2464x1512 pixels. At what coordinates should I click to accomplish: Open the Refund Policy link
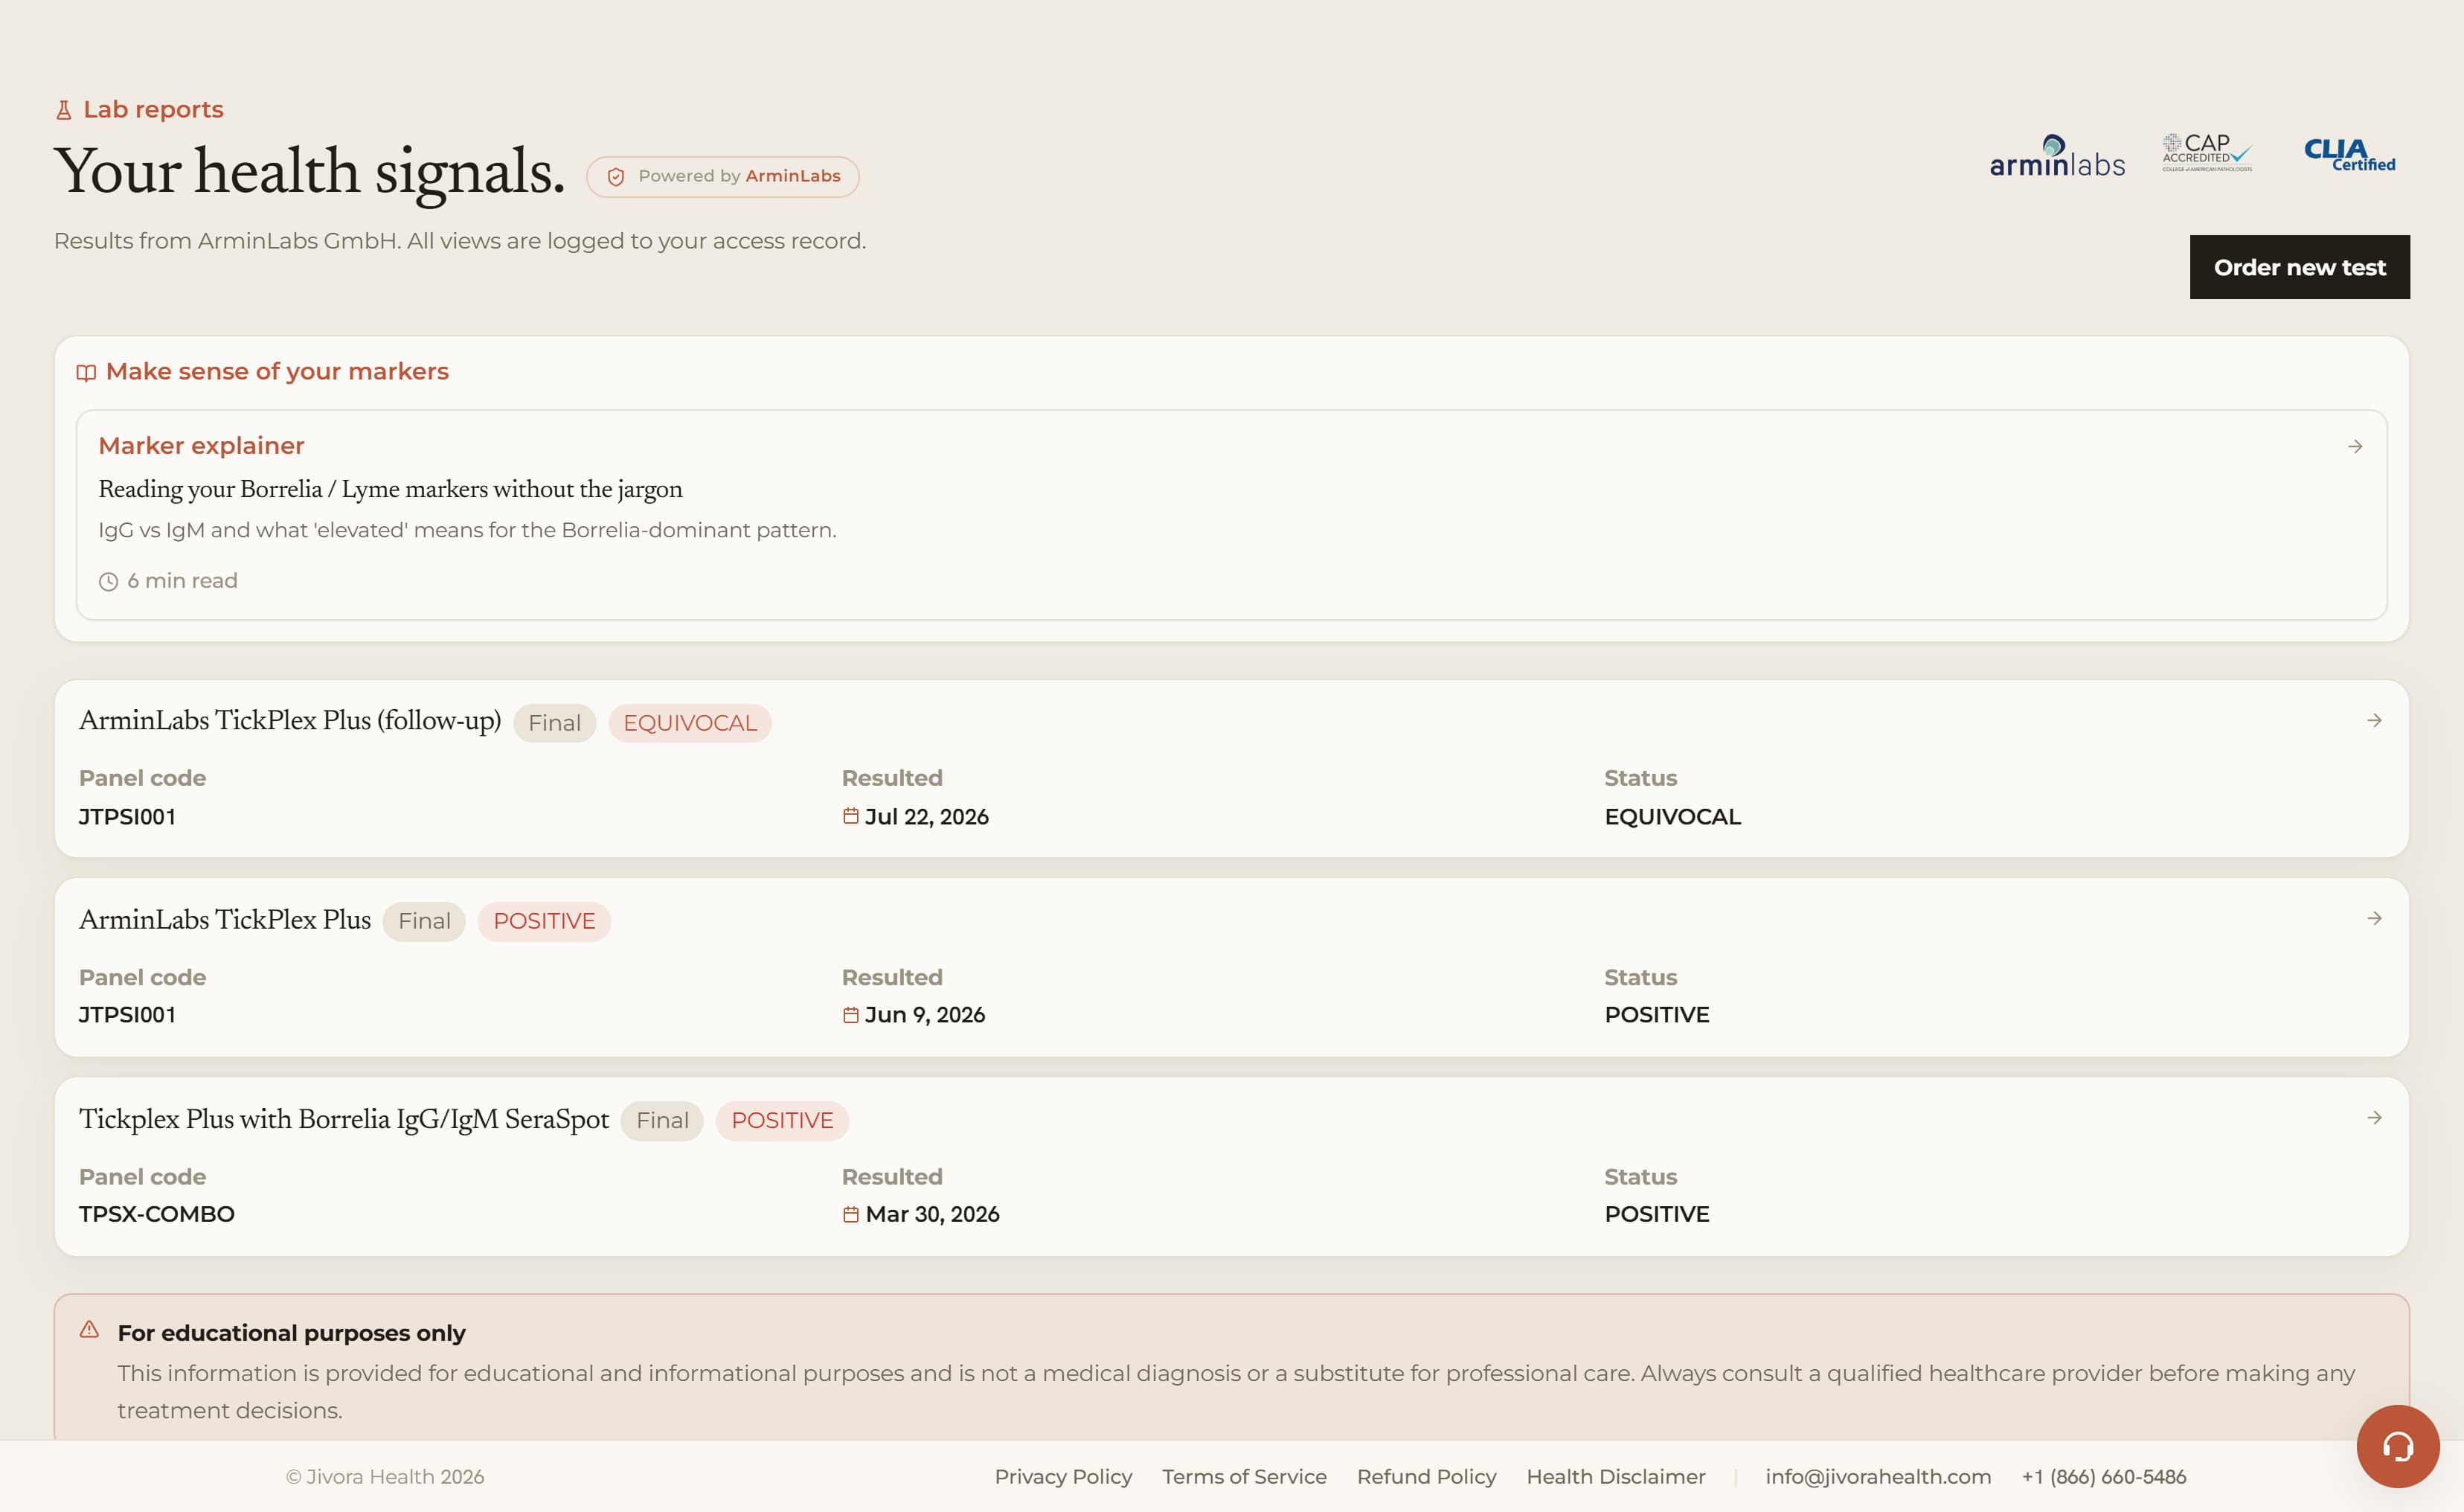point(1426,1476)
